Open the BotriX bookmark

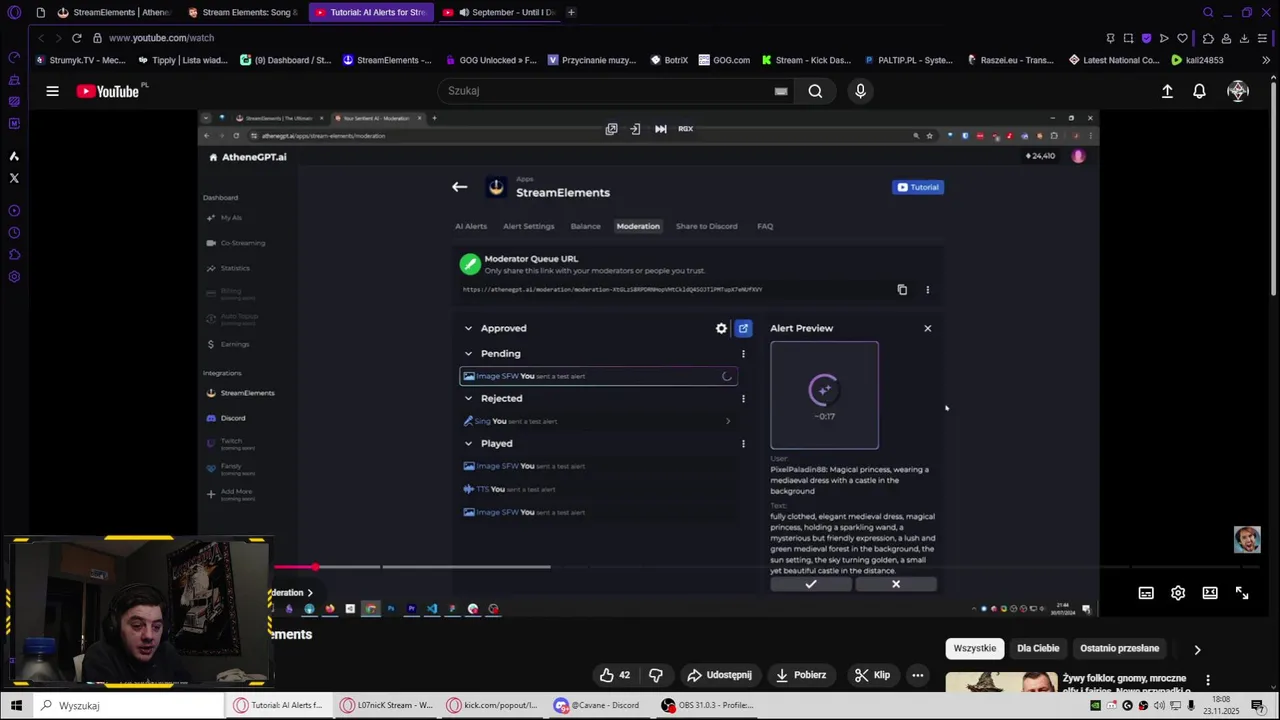click(x=669, y=60)
